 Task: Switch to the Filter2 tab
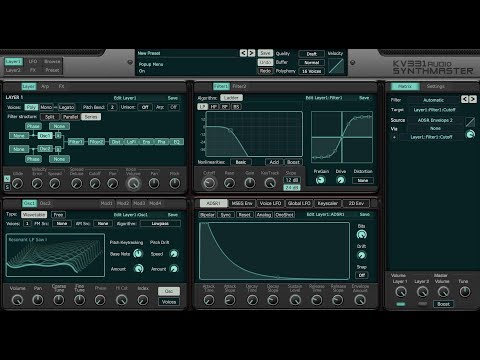click(x=239, y=86)
